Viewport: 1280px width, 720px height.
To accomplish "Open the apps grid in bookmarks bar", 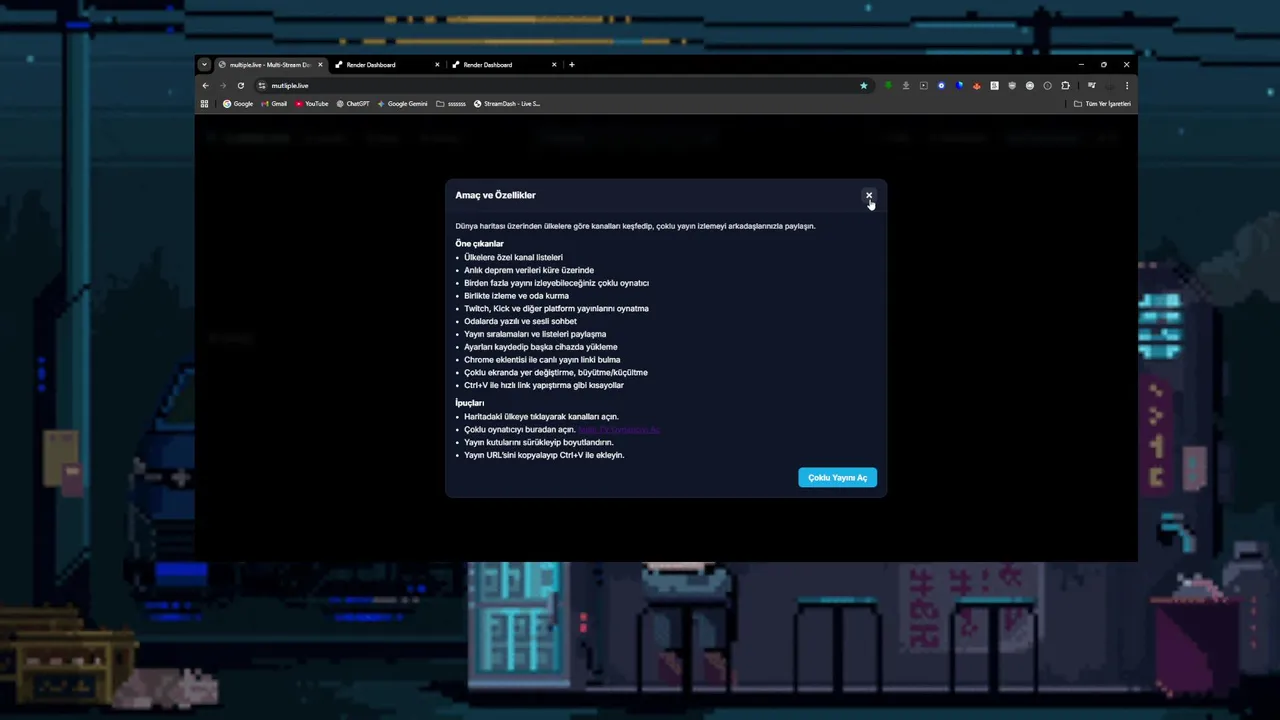I will coord(205,104).
